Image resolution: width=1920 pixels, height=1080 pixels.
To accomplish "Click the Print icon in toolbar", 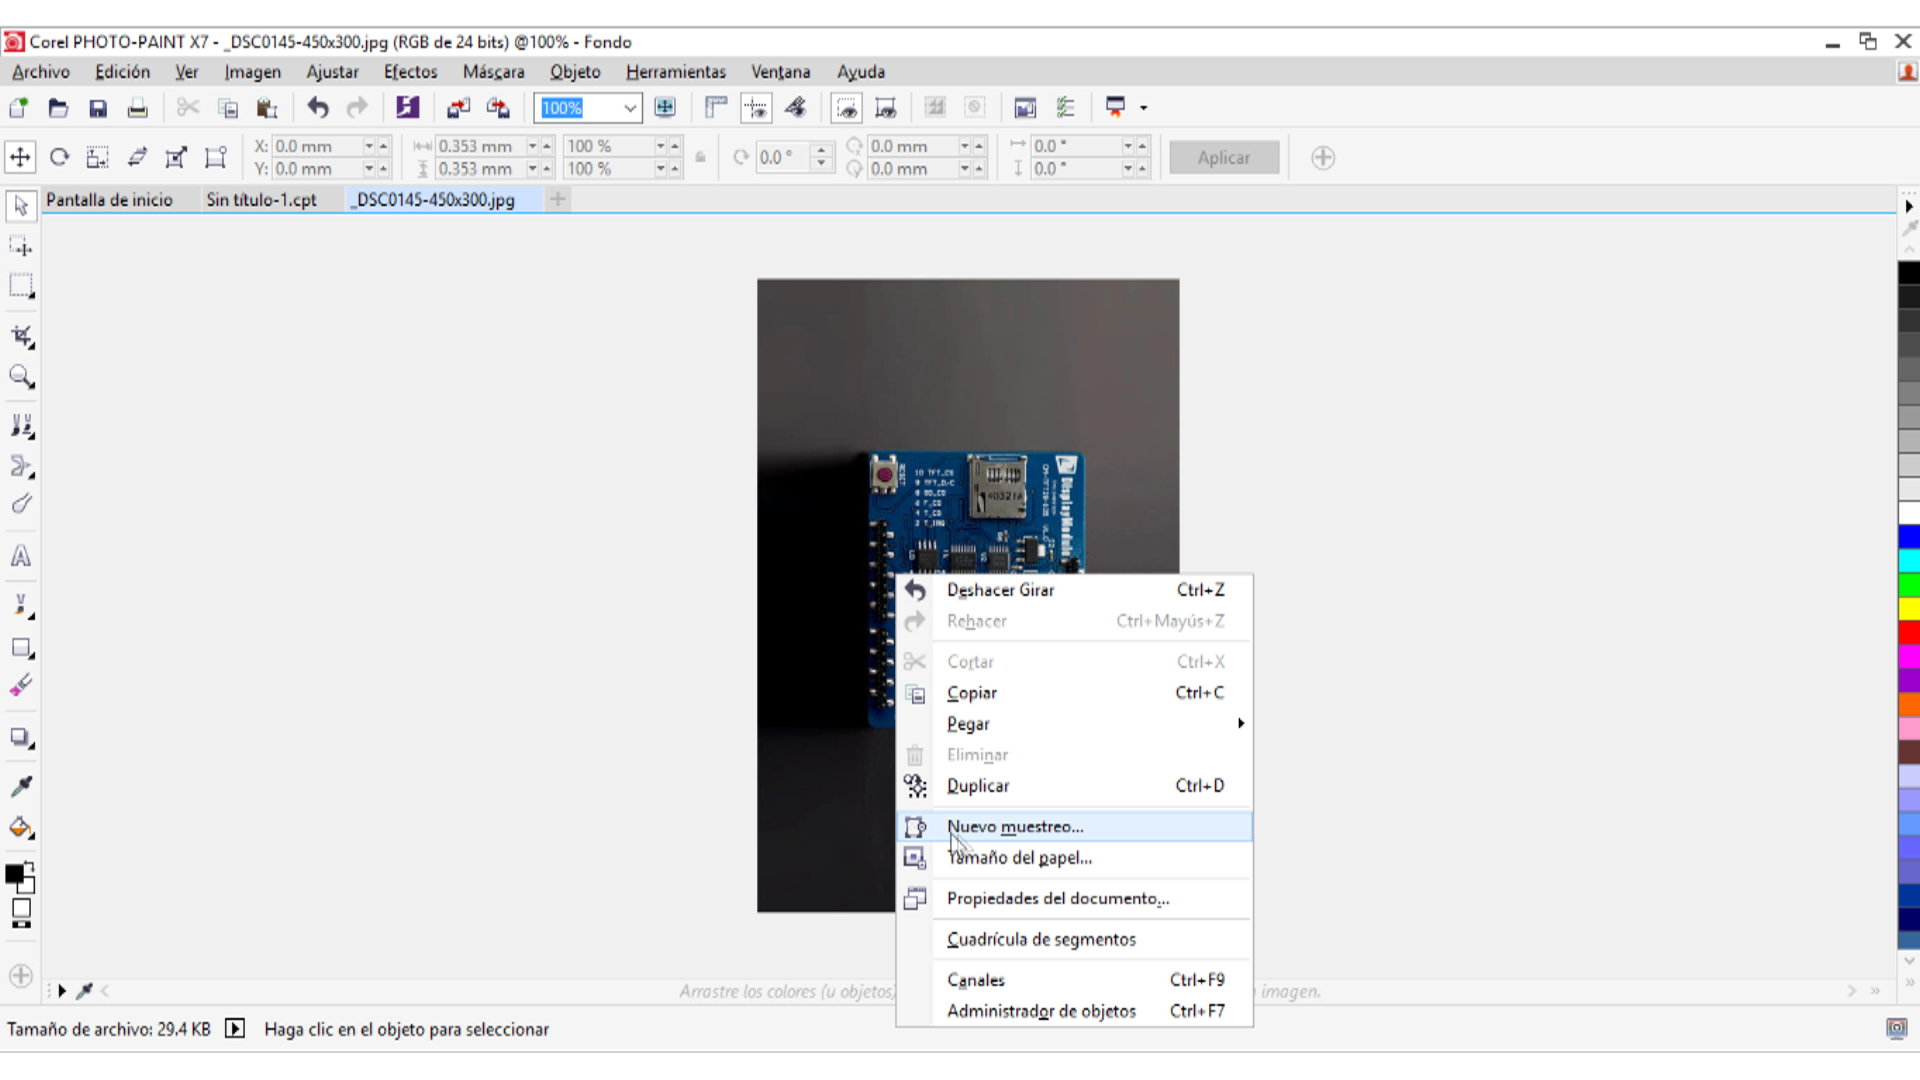I will 138,108.
